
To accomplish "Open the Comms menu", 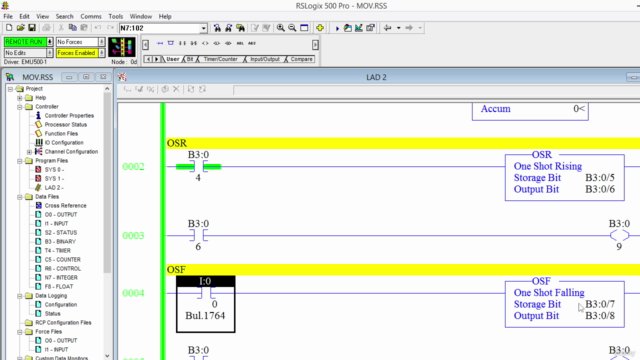I will pyautogui.click(x=91, y=16).
